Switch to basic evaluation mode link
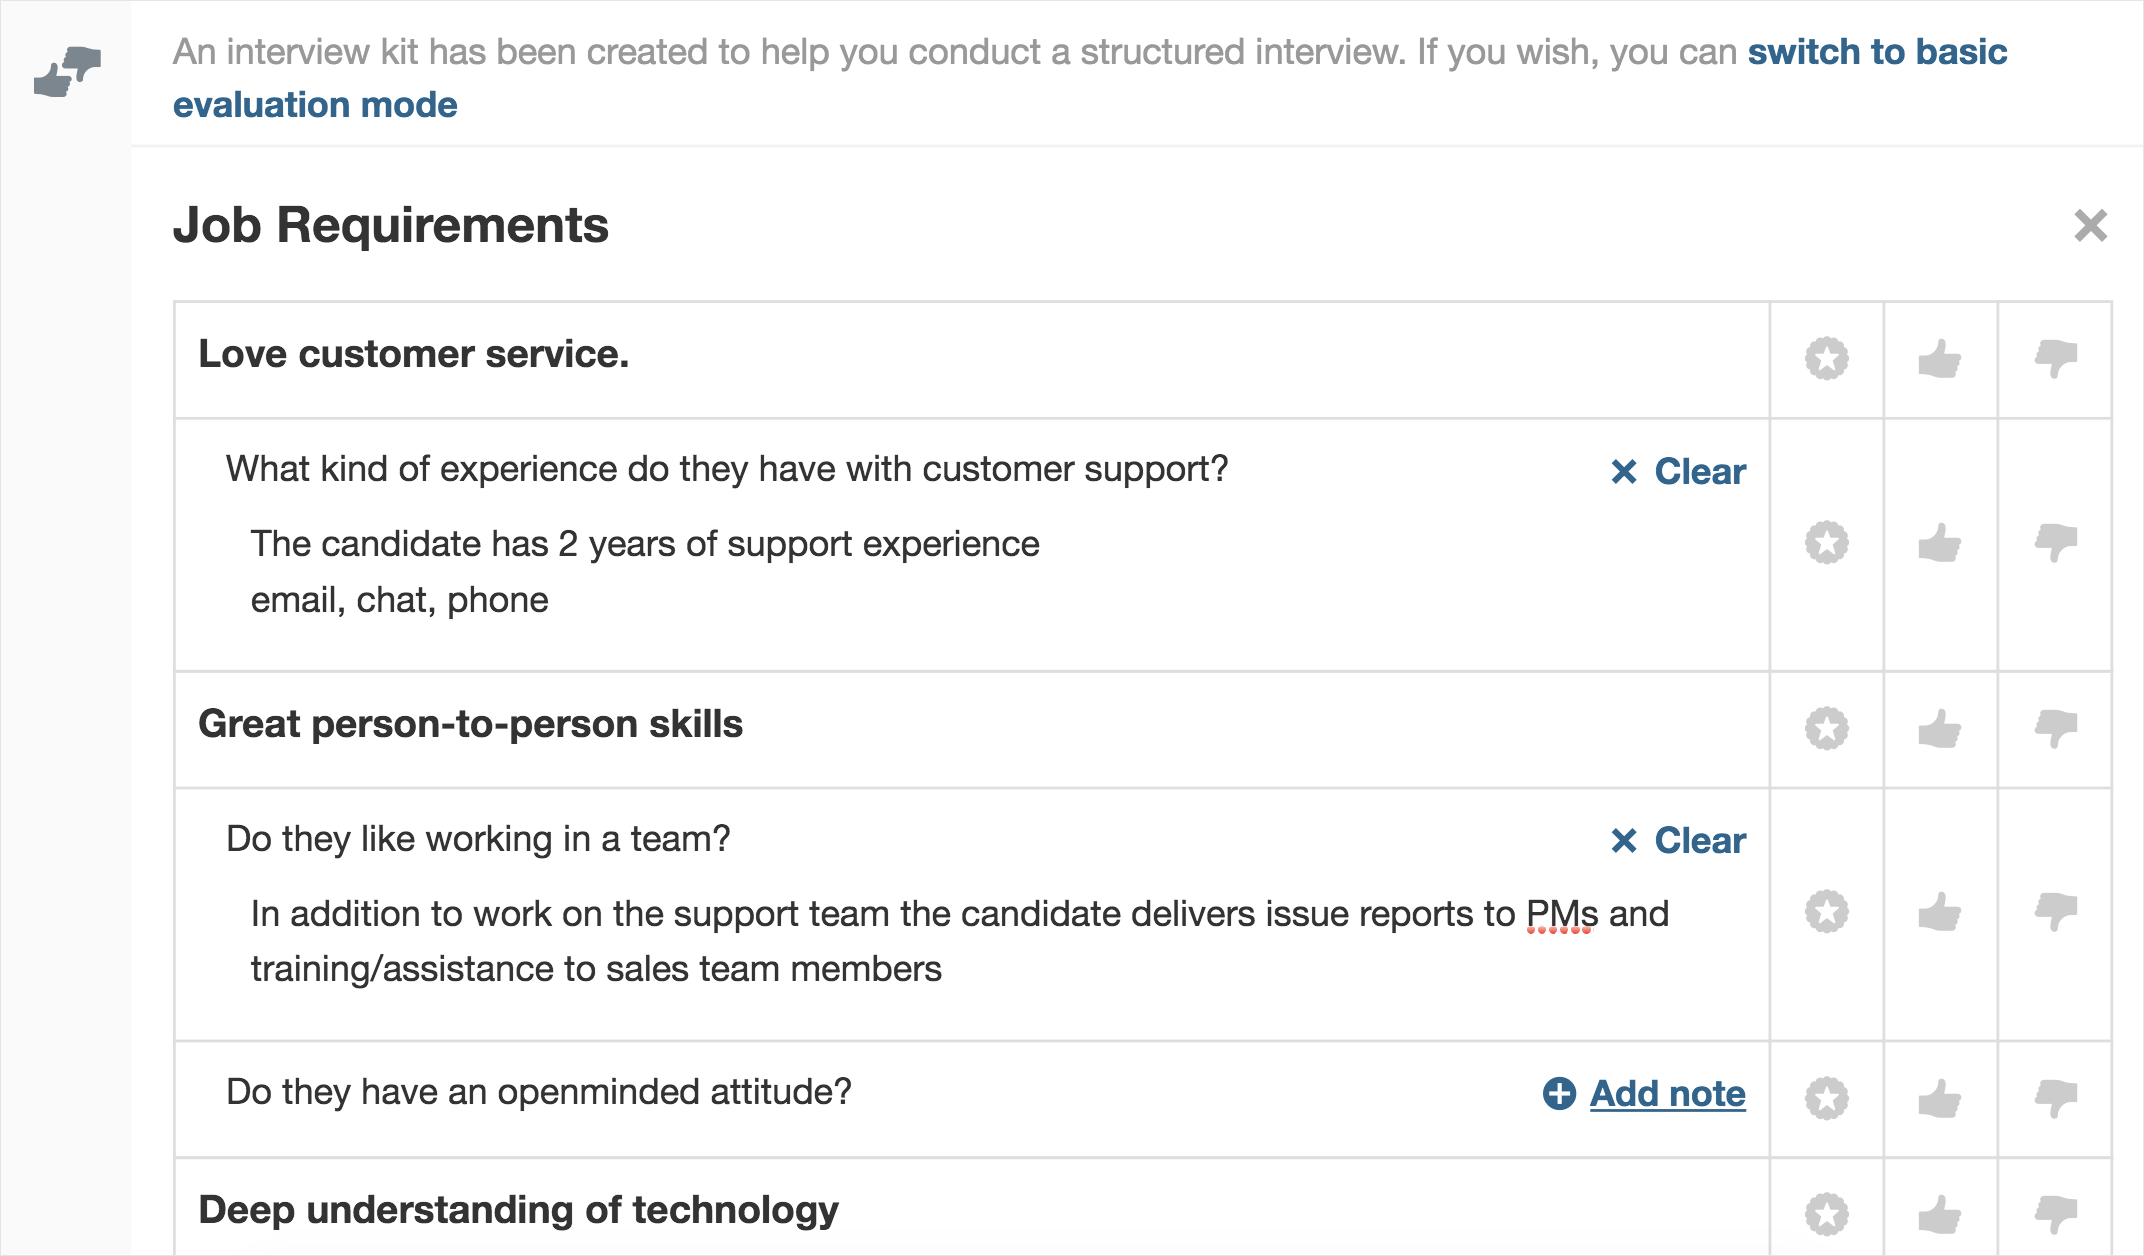Viewport: 2144px width, 1256px height. (1090, 78)
